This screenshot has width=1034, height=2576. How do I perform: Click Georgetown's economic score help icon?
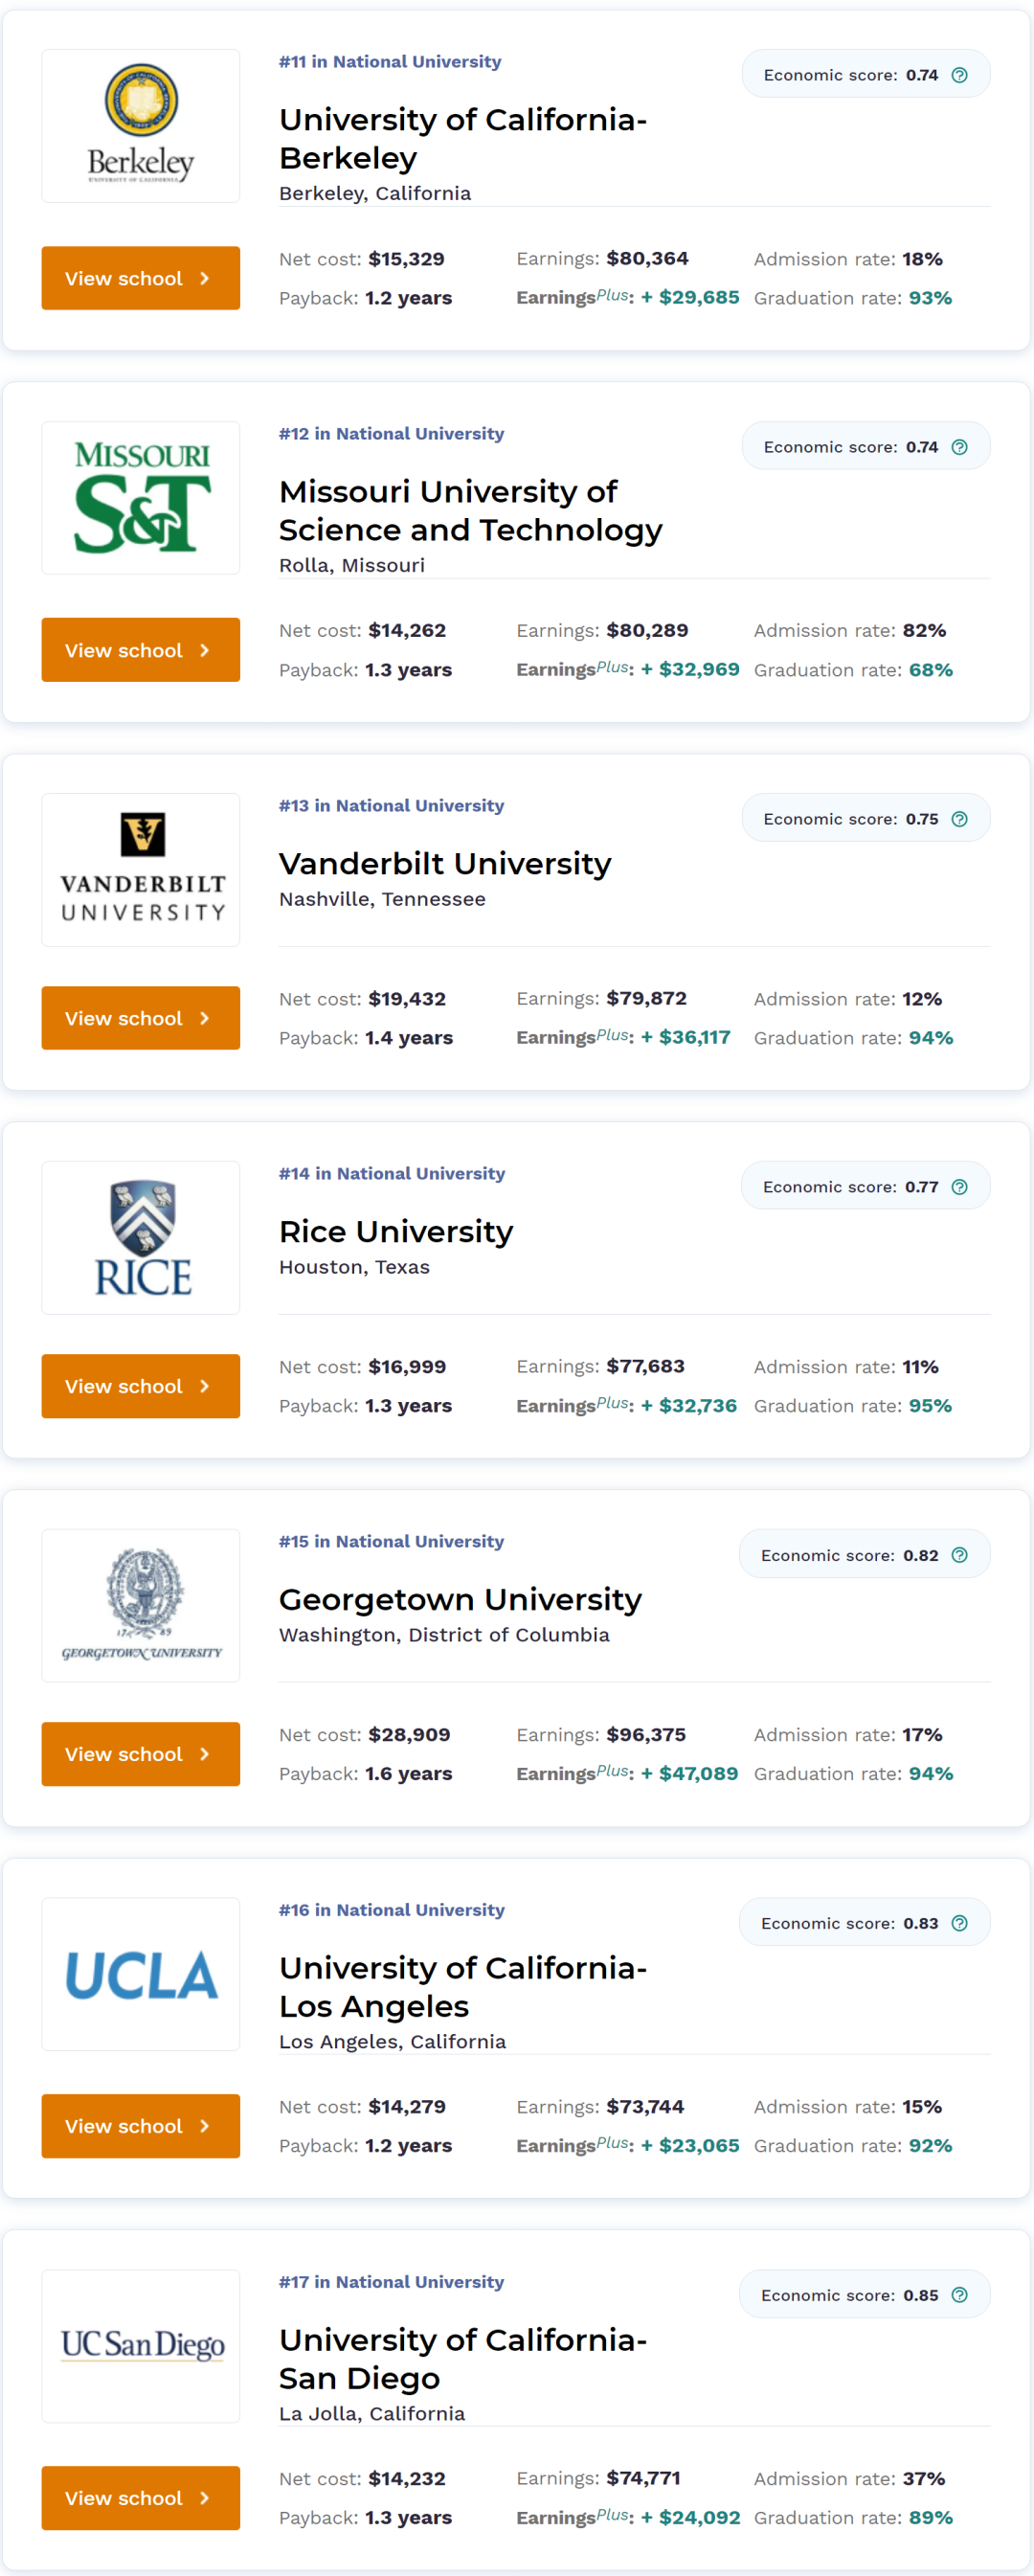(x=959, y=1555)
